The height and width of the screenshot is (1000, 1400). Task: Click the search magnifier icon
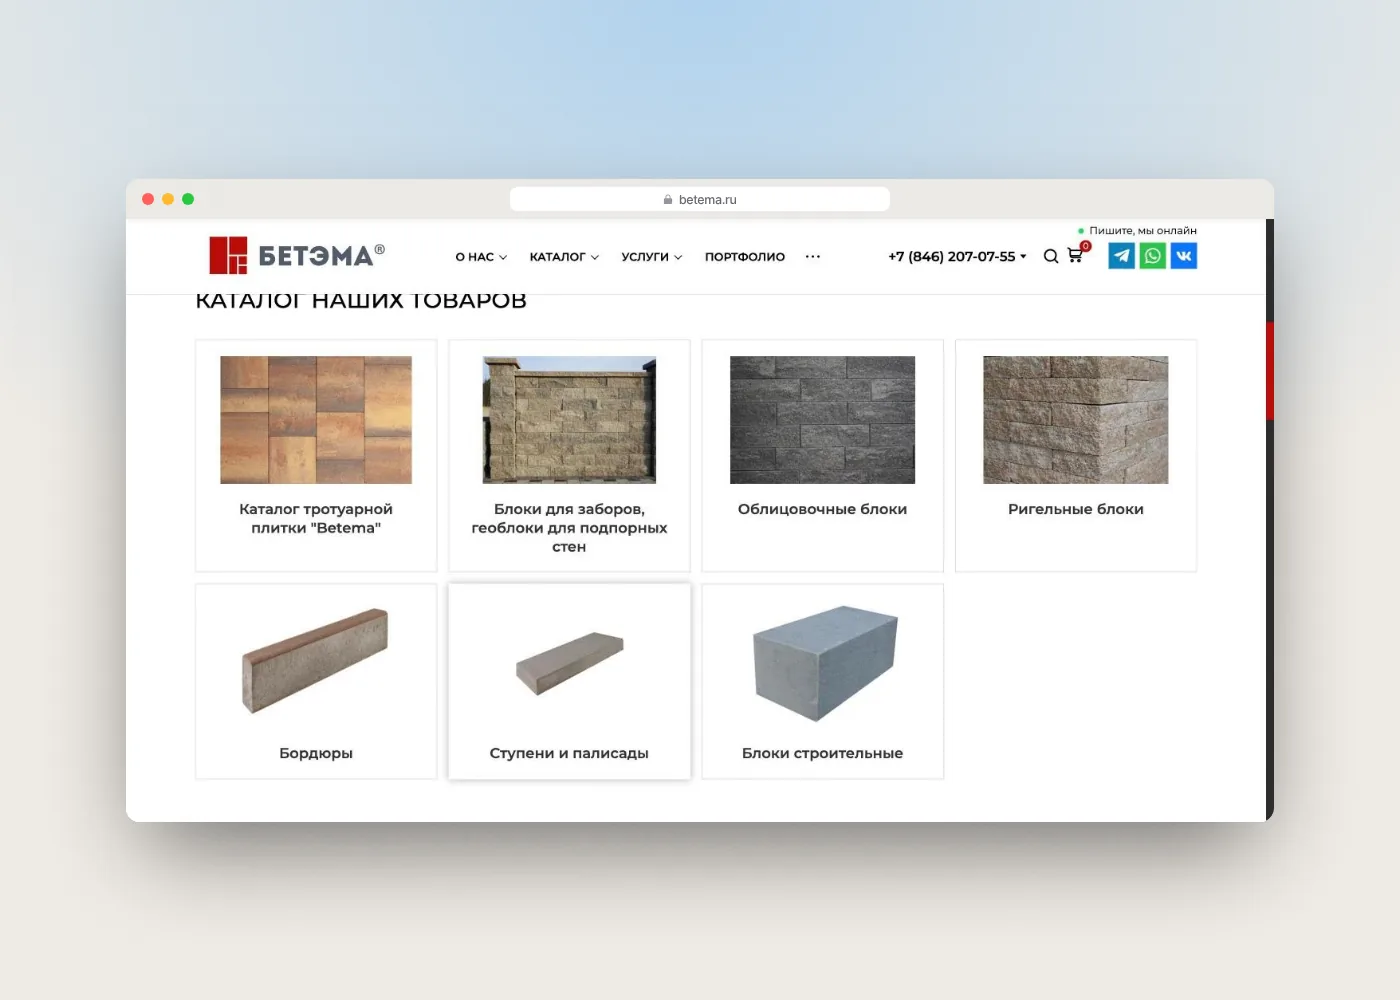click(x=1051, y=256)
